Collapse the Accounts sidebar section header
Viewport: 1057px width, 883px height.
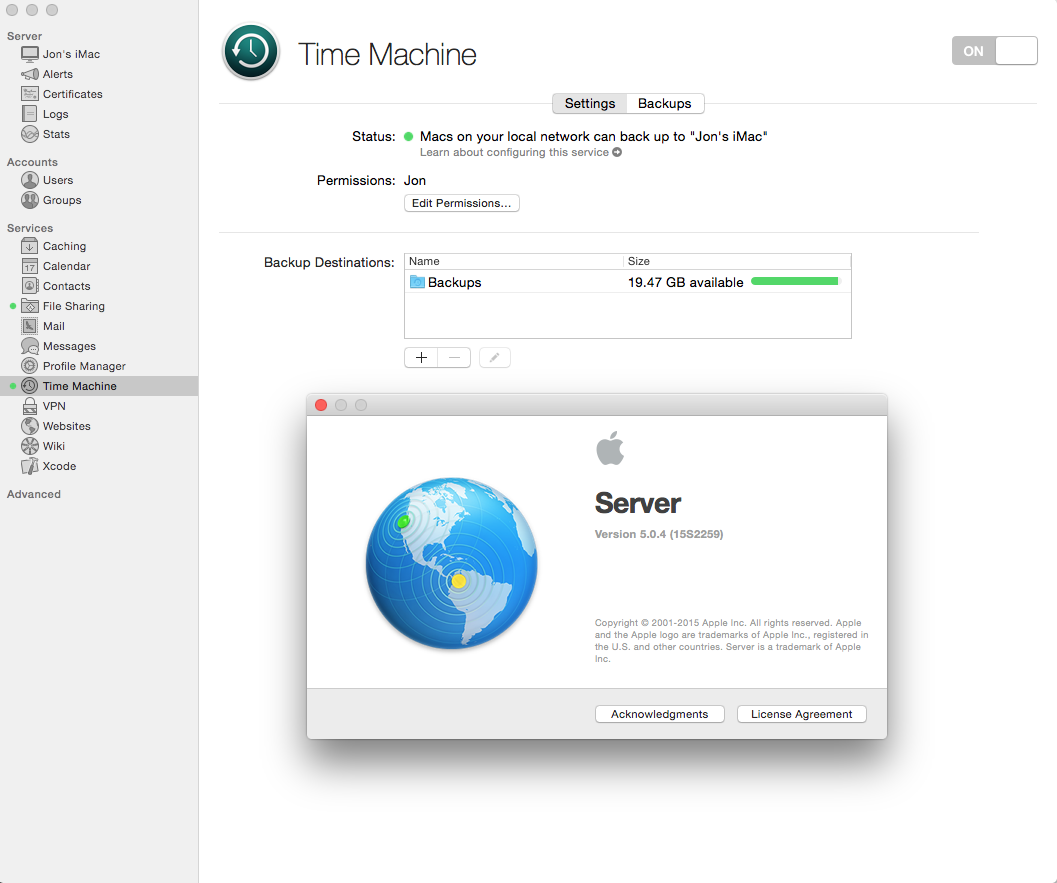pyautogui.click(x=32, y=162)
